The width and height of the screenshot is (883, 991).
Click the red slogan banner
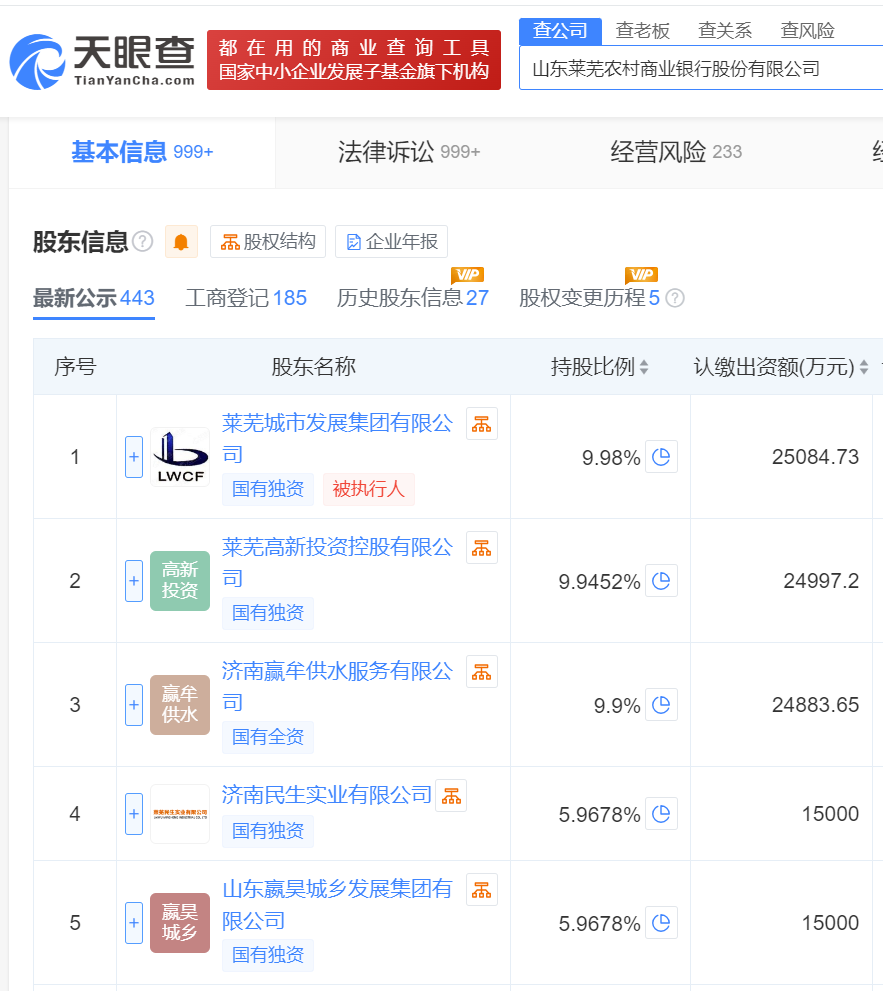(354, 60)
